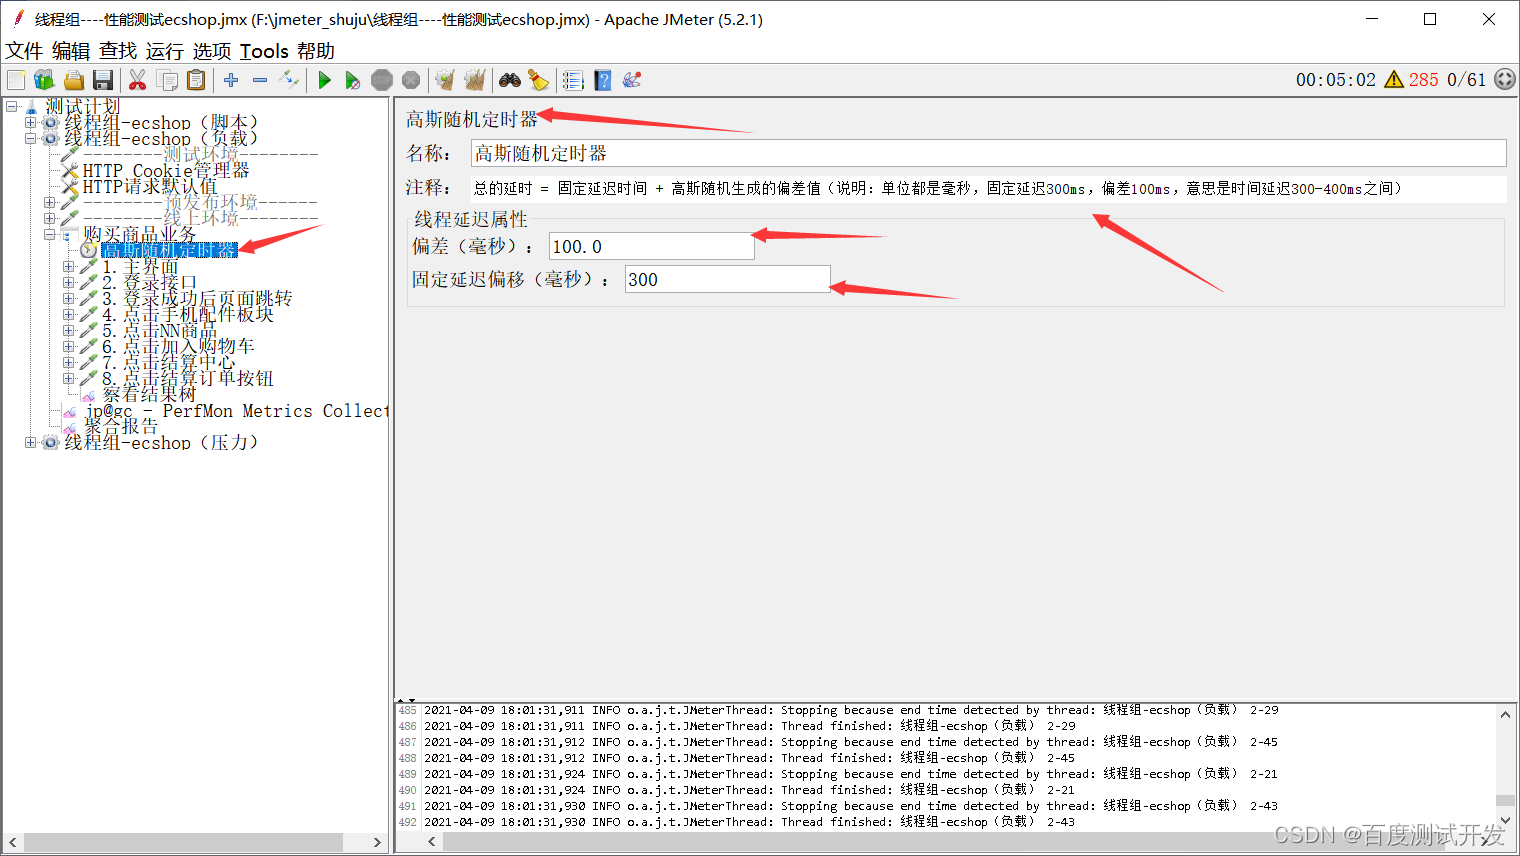Open Search with the binoculars icon

tap(510, 80)
